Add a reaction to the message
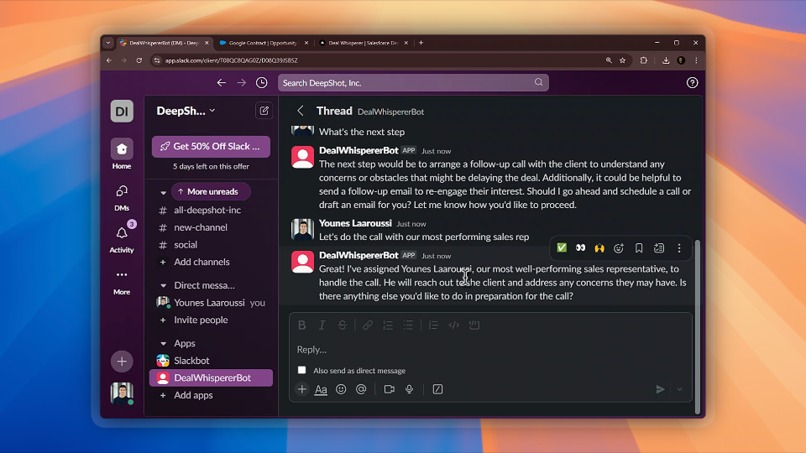 tap(619, 248)
